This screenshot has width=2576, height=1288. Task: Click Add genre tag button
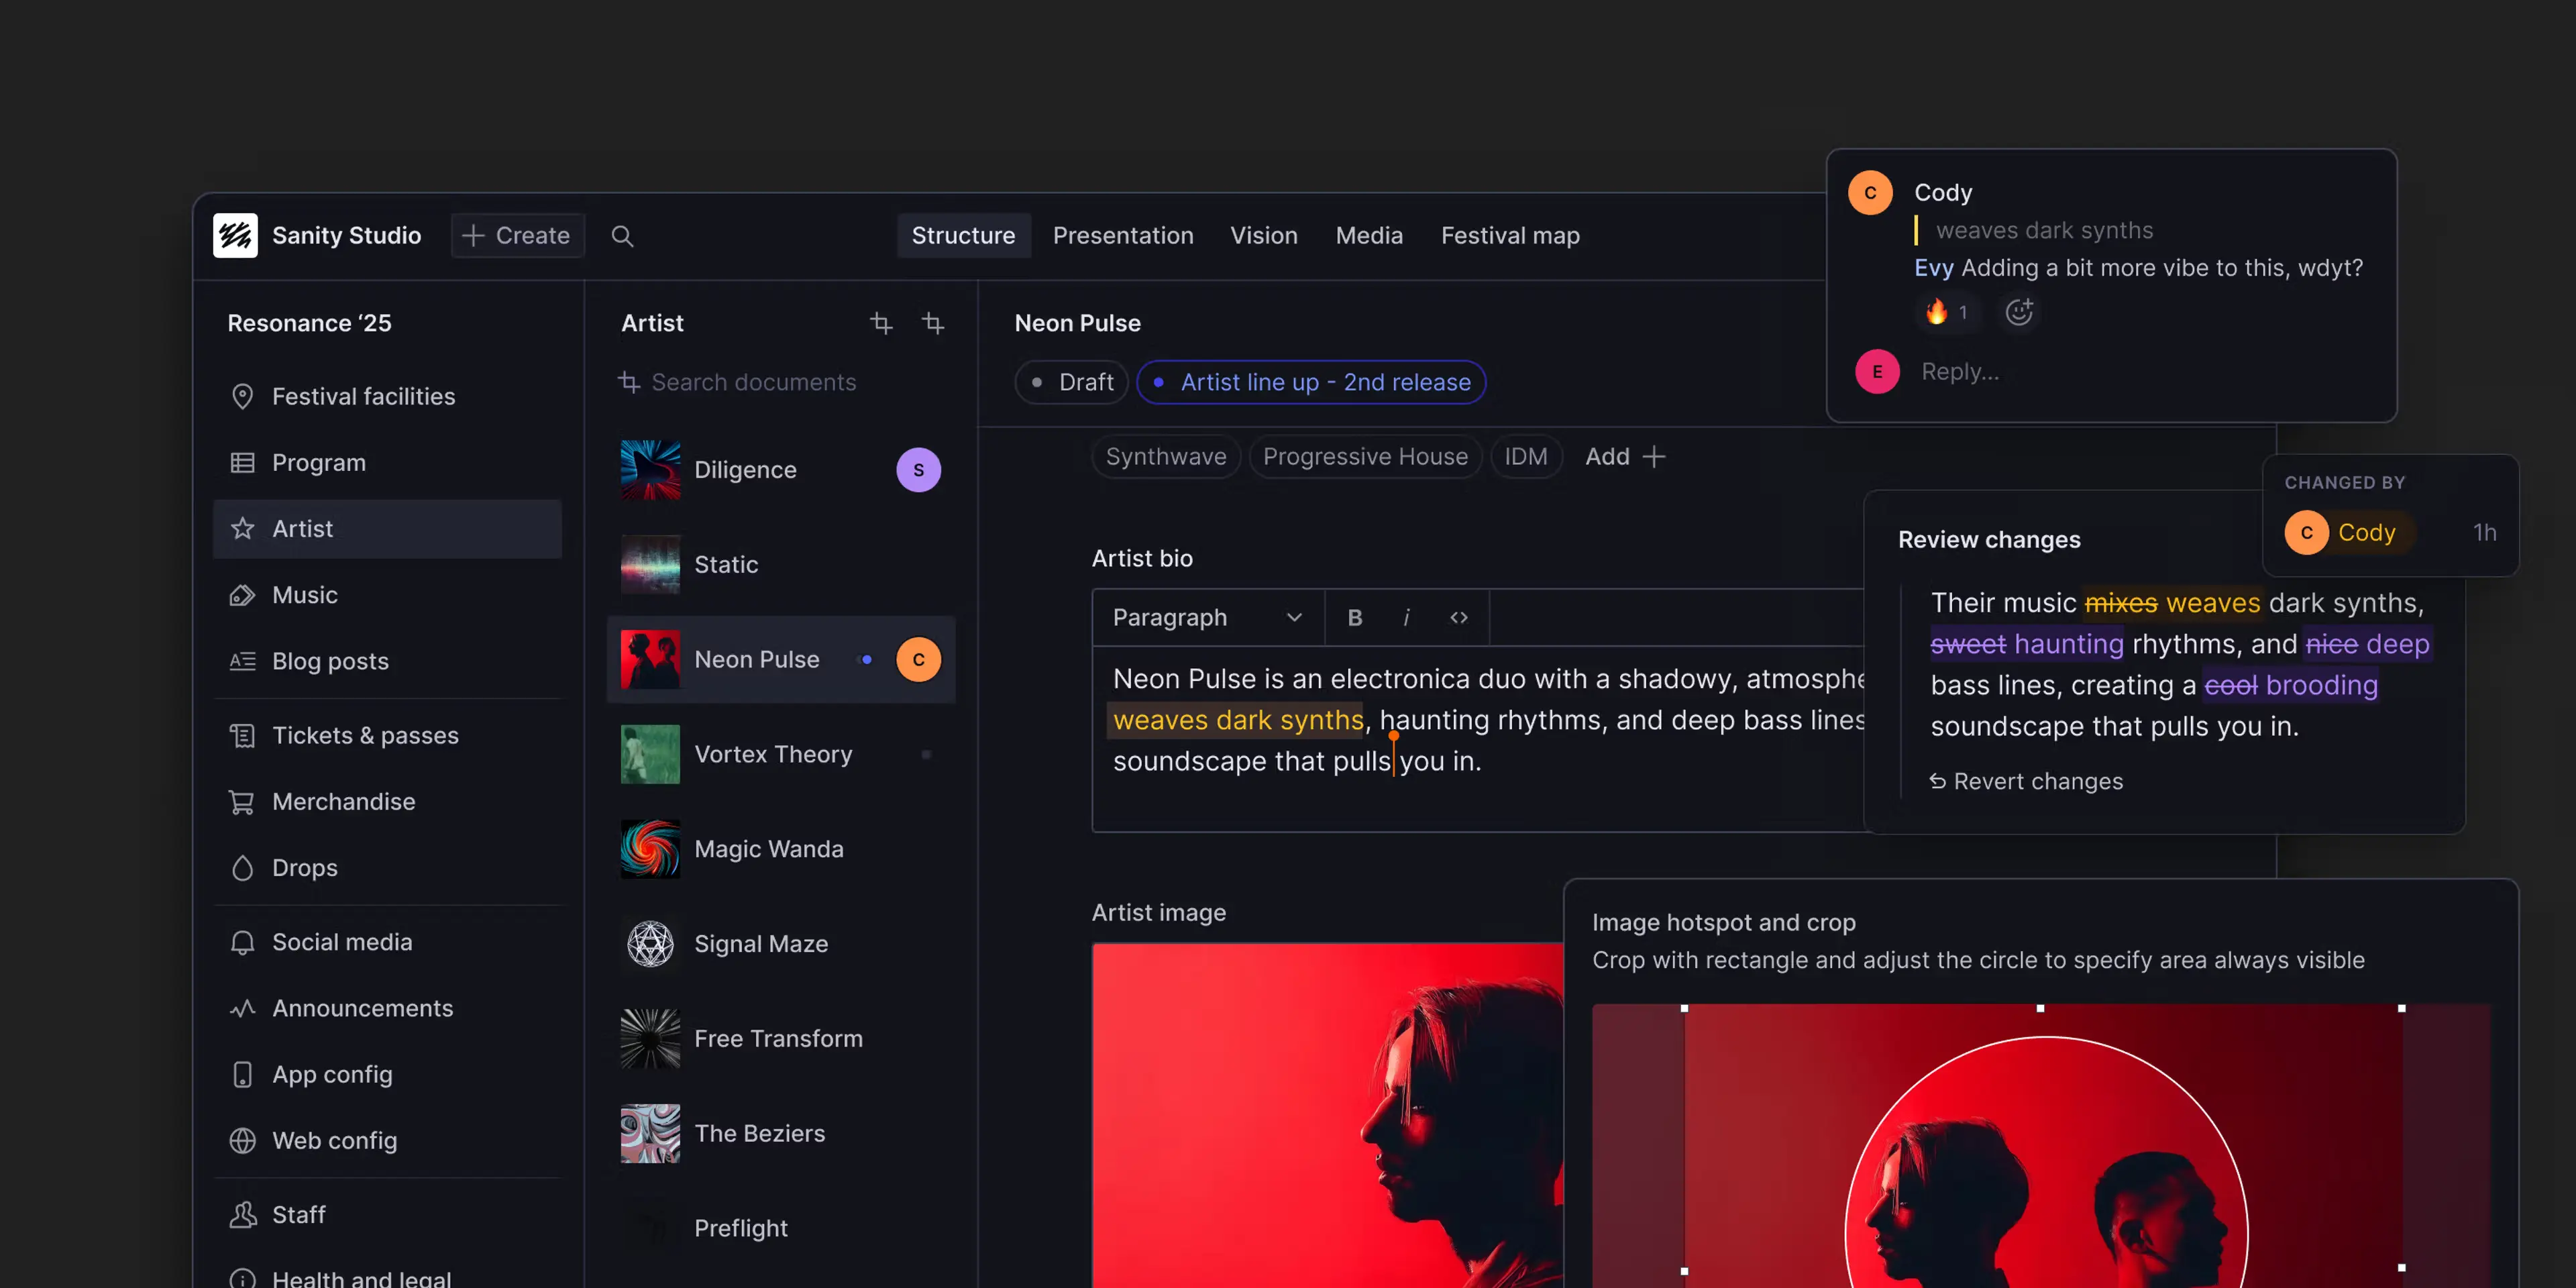point(1625,457)
